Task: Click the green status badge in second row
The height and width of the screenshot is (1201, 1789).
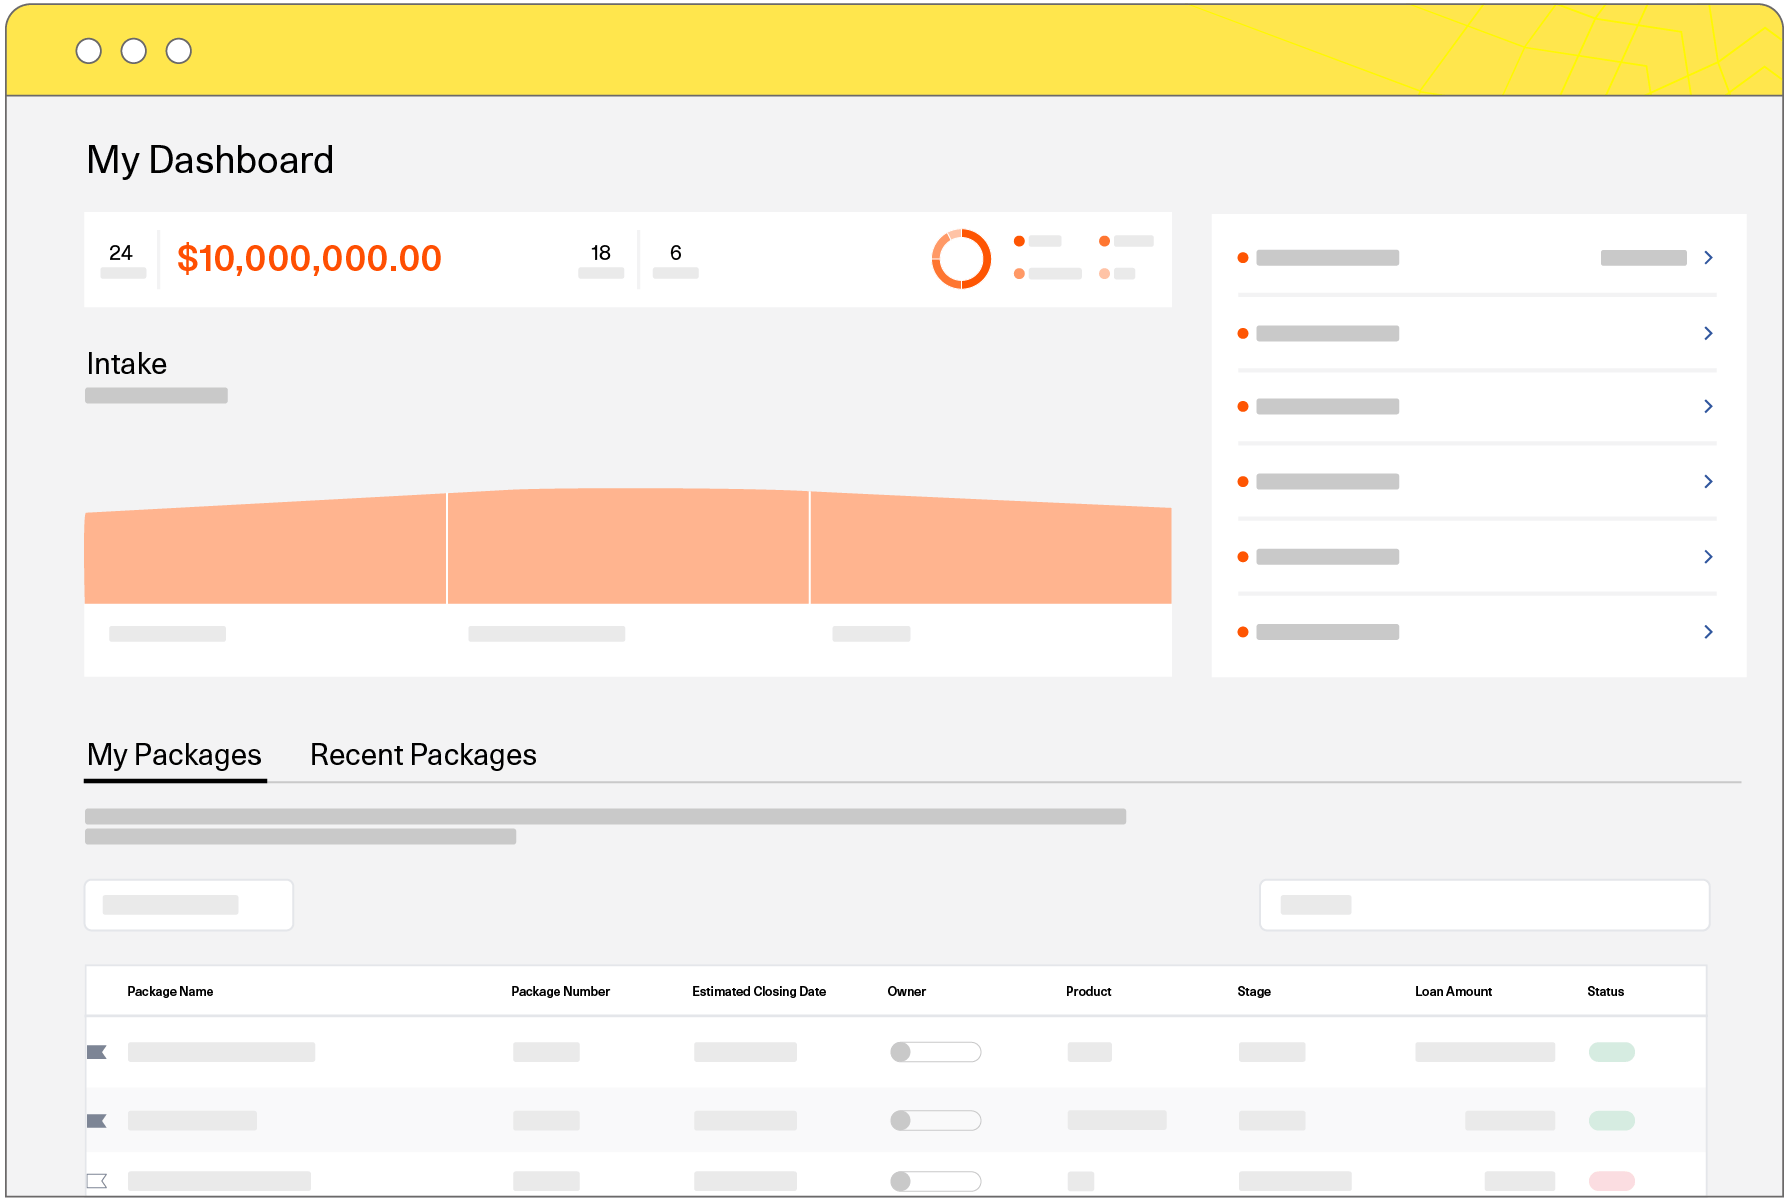Action: [x=1611, y=1121]
